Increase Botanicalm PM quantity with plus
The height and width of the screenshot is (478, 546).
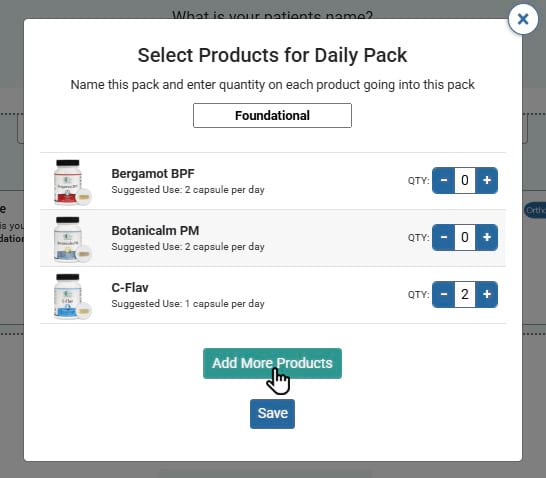click(x=487, y=237)
